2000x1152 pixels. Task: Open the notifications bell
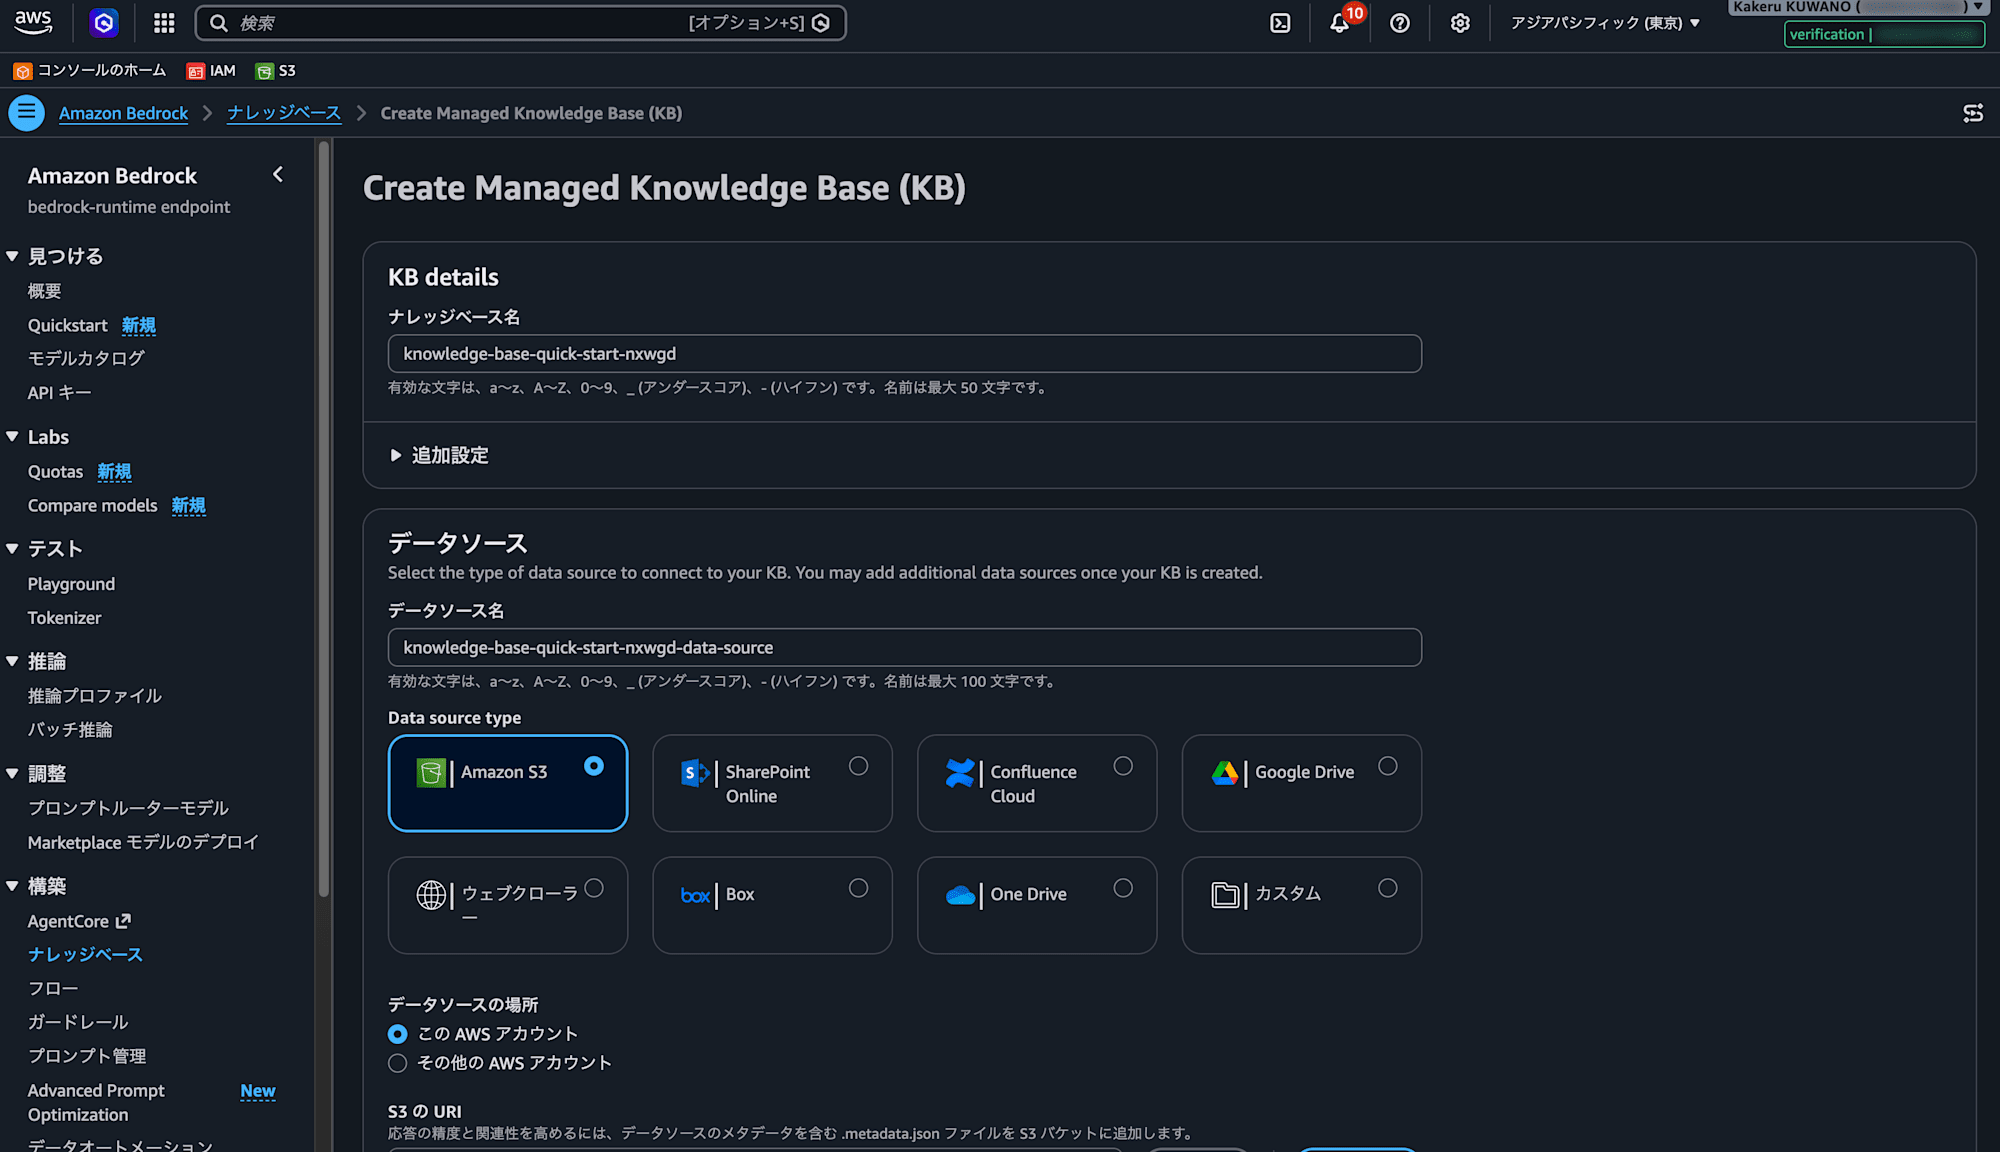tap(1340, 23)
